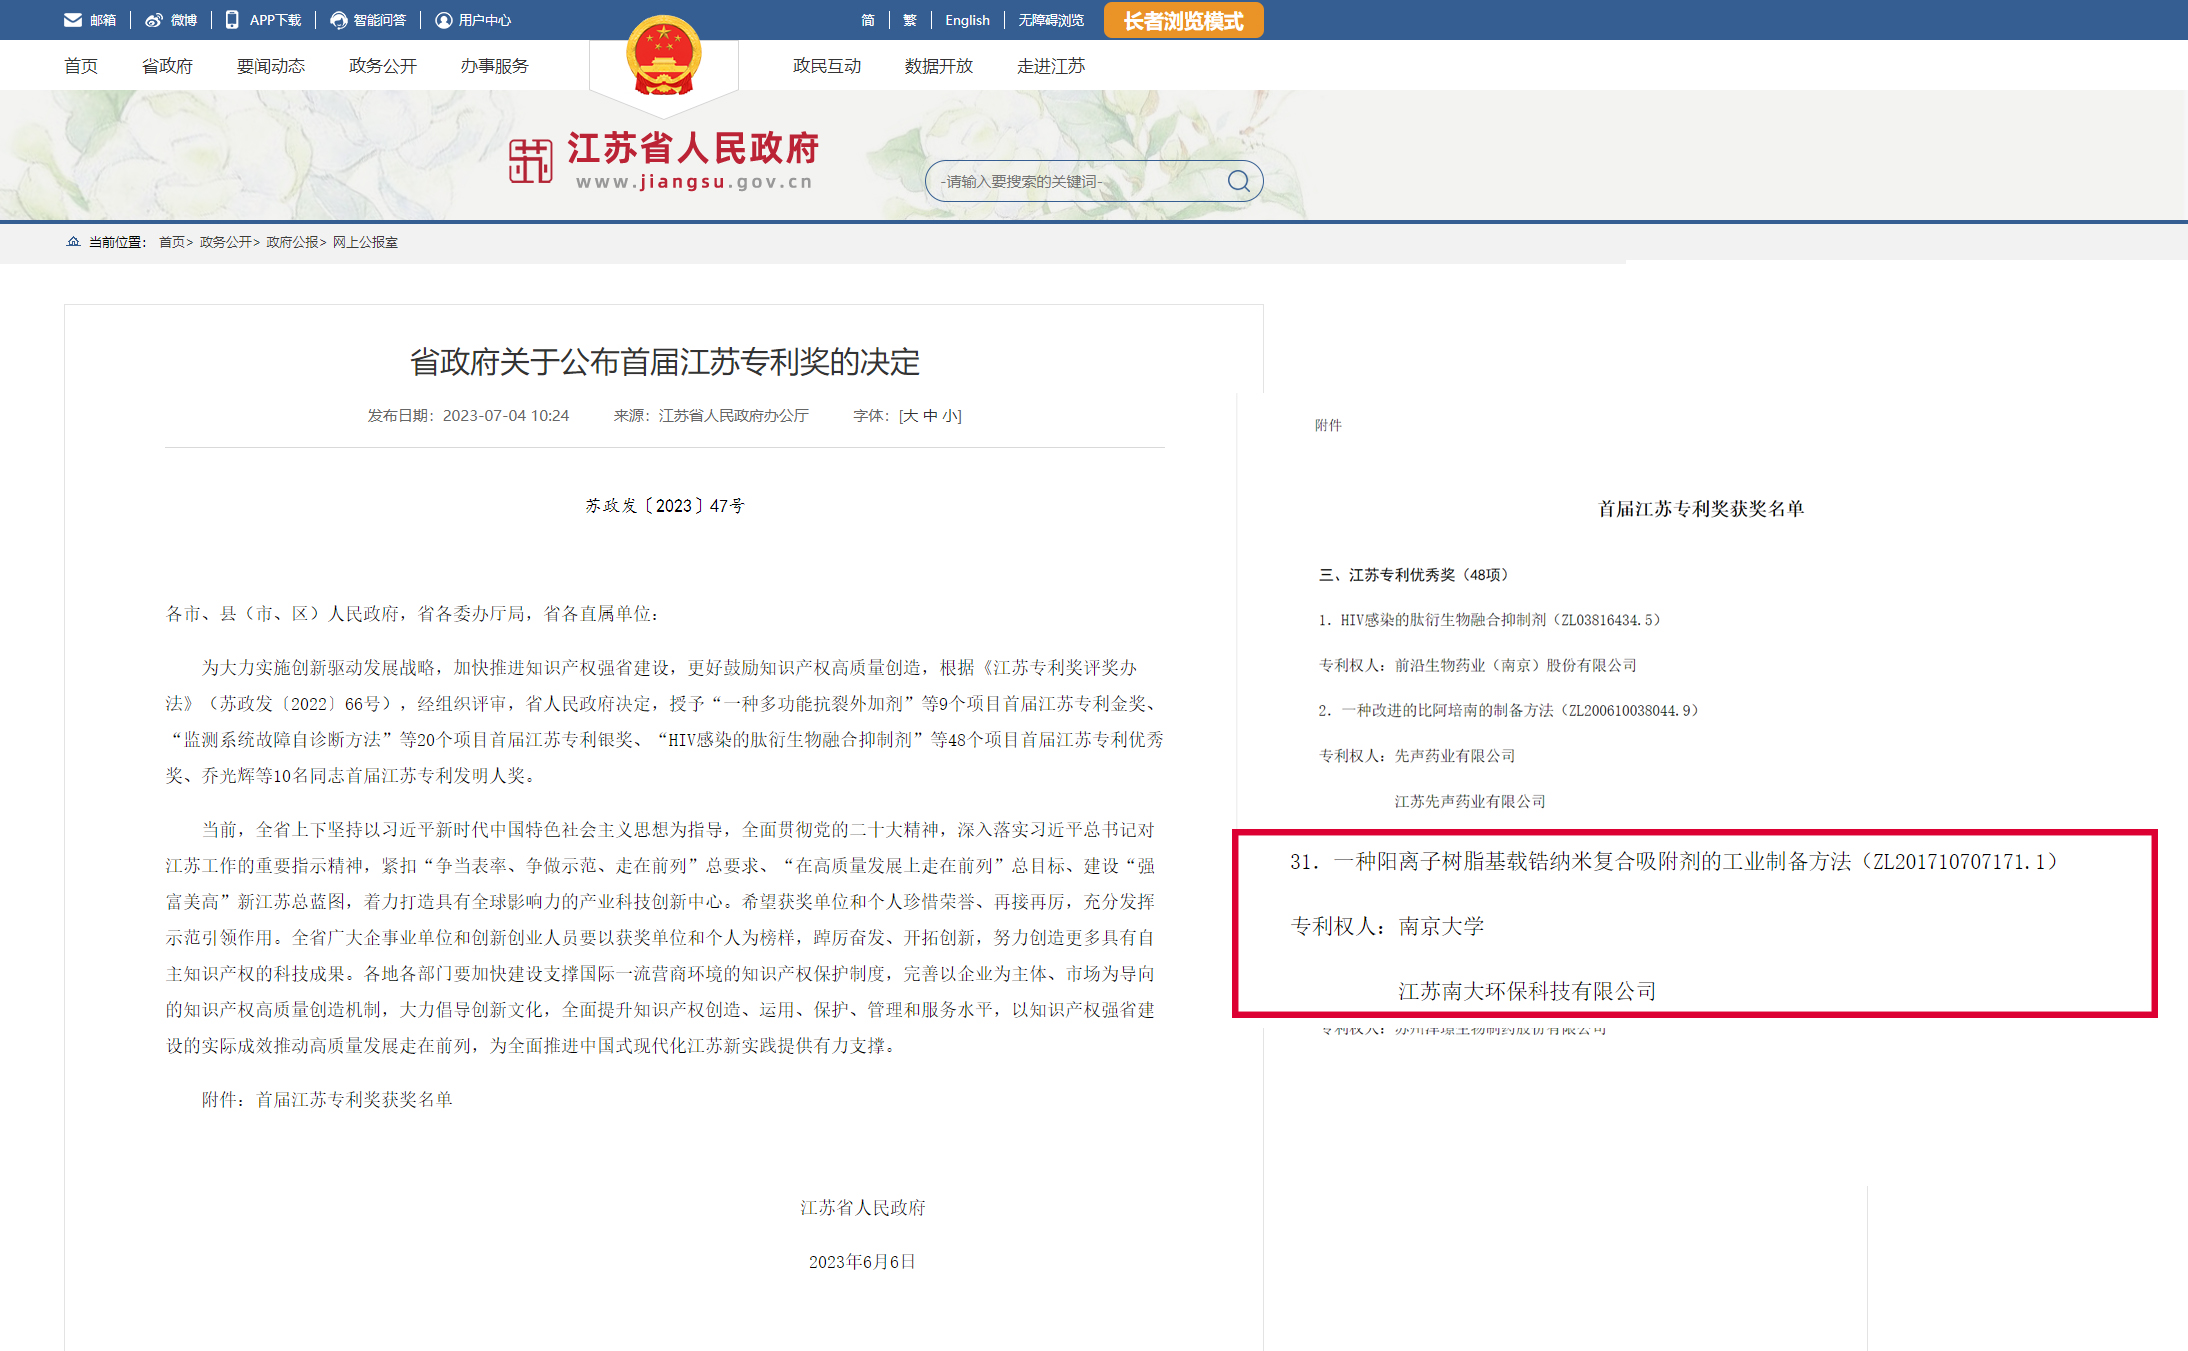Enable 长者浏览模式 mode

[1183, 21]
